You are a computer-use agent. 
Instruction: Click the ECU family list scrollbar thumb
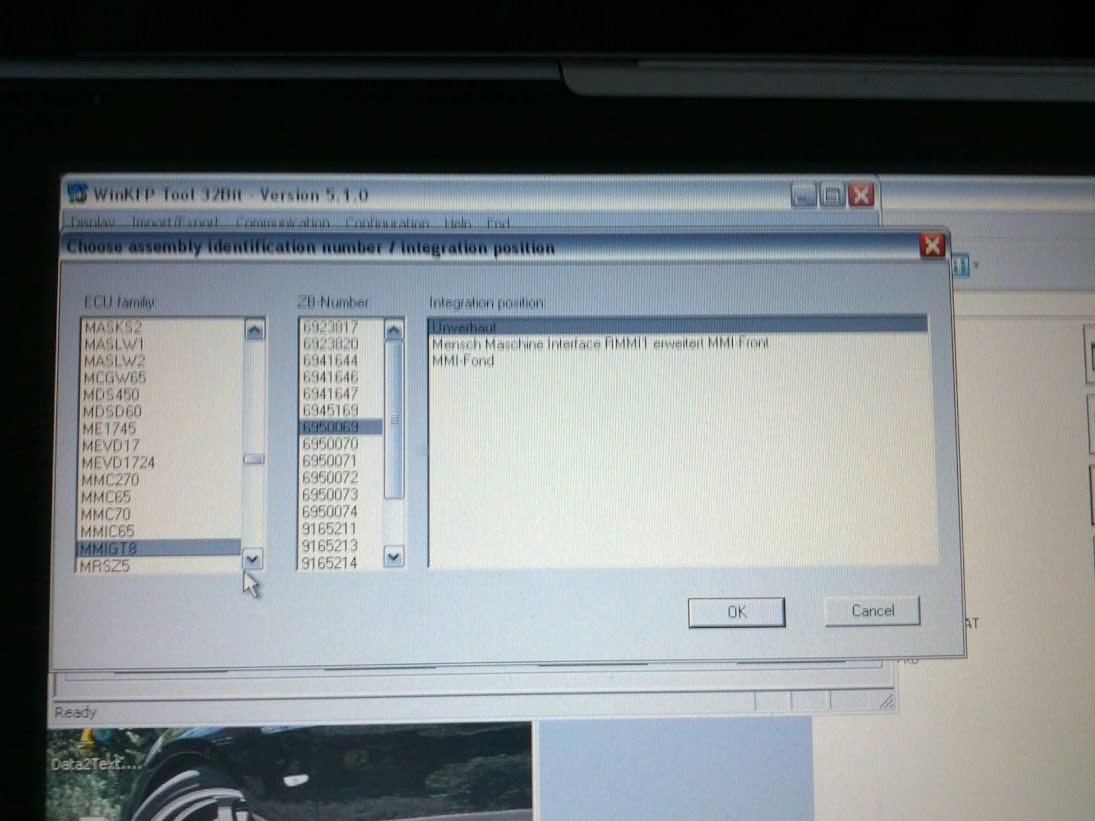pos(253,459)
